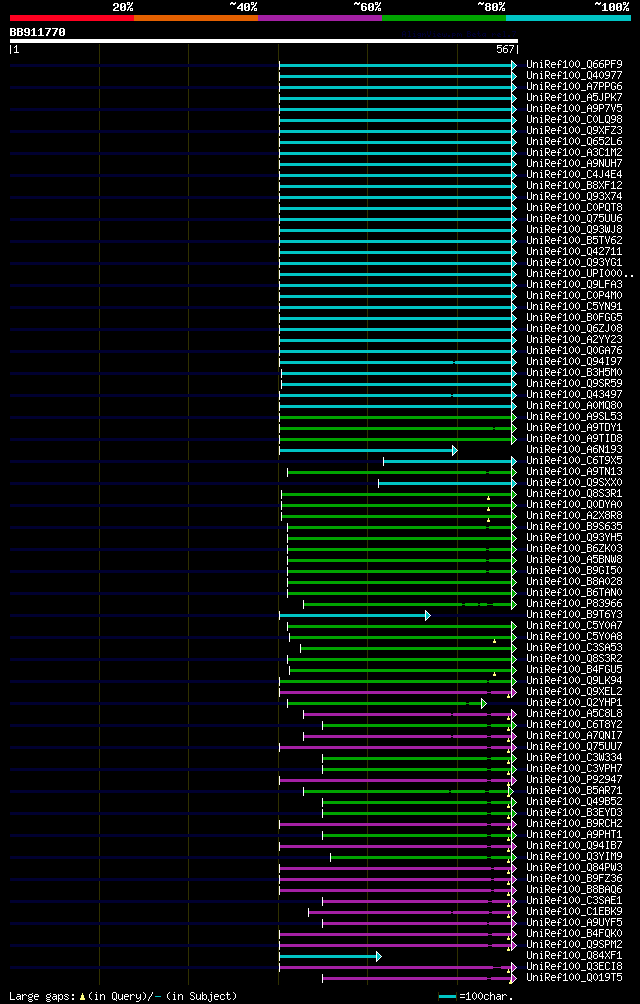Click green alignment bar for A9TID8

396,439
